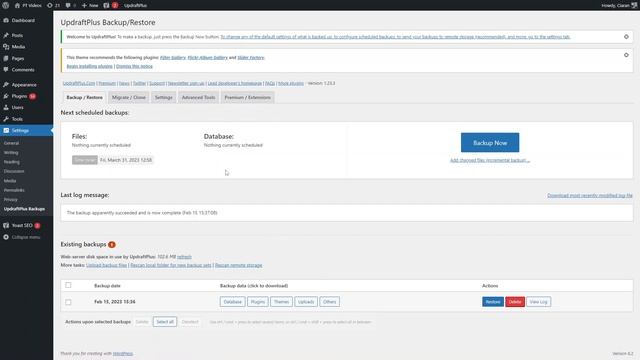The height and width of the screenshot is (360, 640).
Task: Toggle select-all checkbox in backups table header
Action: tap(68, 285)
